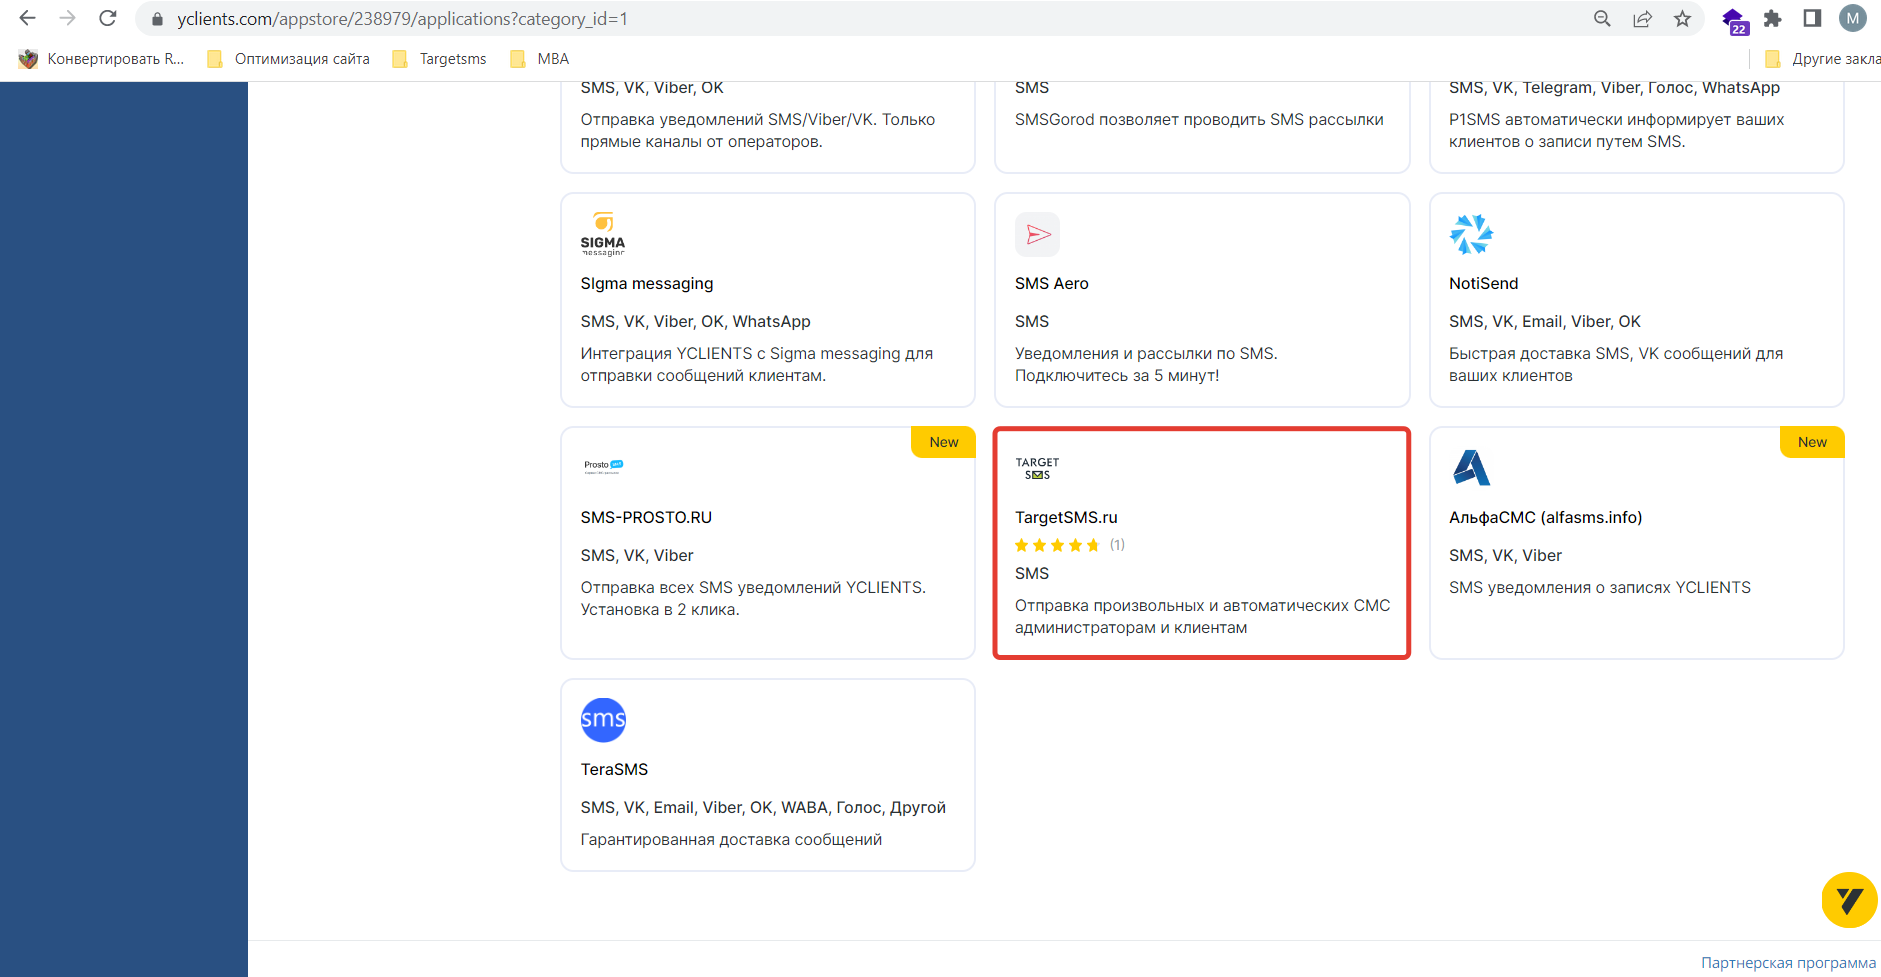Image resolution: width=1881 pixels, height=977 pixels.
Task: Open the yellow chat widget button
Action: (1849, 900)
